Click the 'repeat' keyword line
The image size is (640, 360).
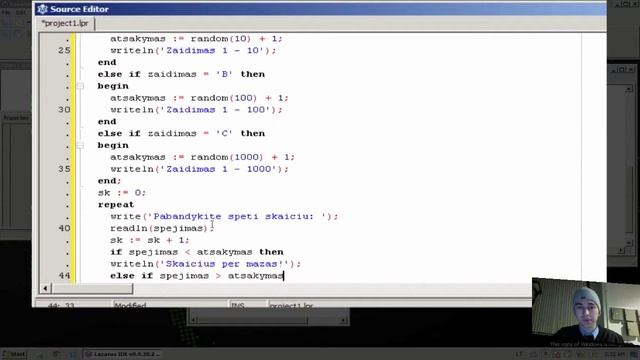(116, 204)
